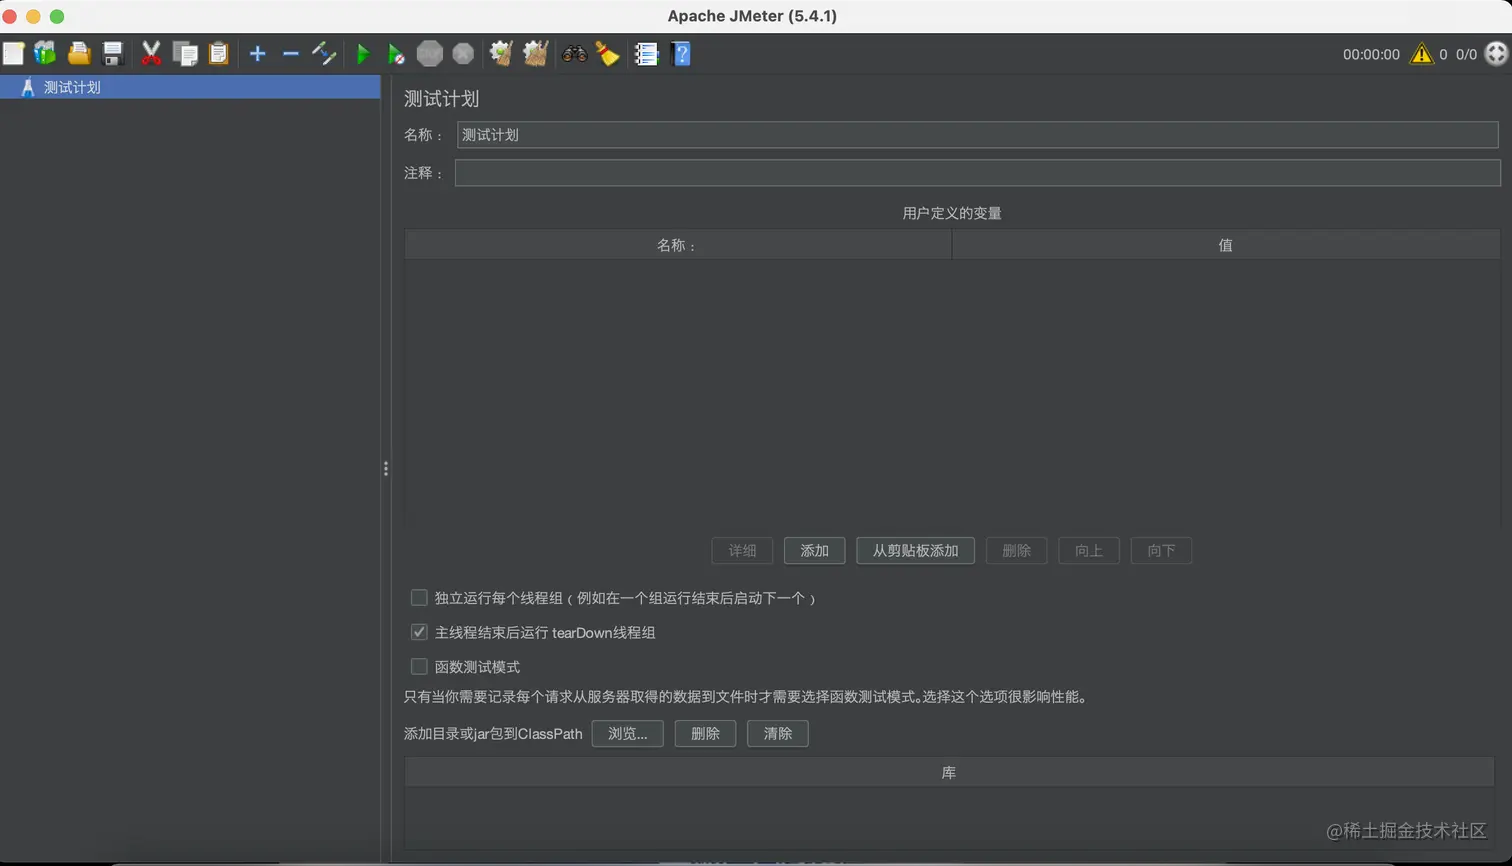Save the test plan with the disk icon
Screen dimensions: 1512x866
click(x=112, y=53)
